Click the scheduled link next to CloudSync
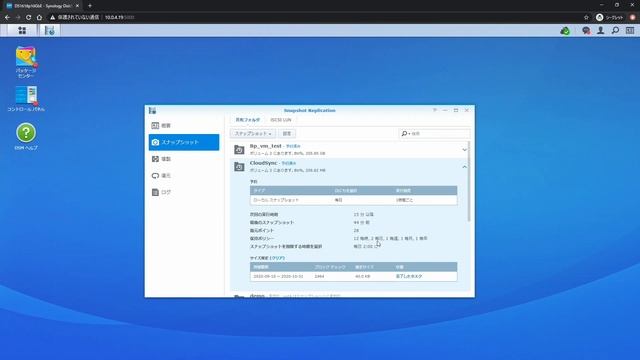The height and width of the screenshot is (360, 640). click(x=289, y=163)
